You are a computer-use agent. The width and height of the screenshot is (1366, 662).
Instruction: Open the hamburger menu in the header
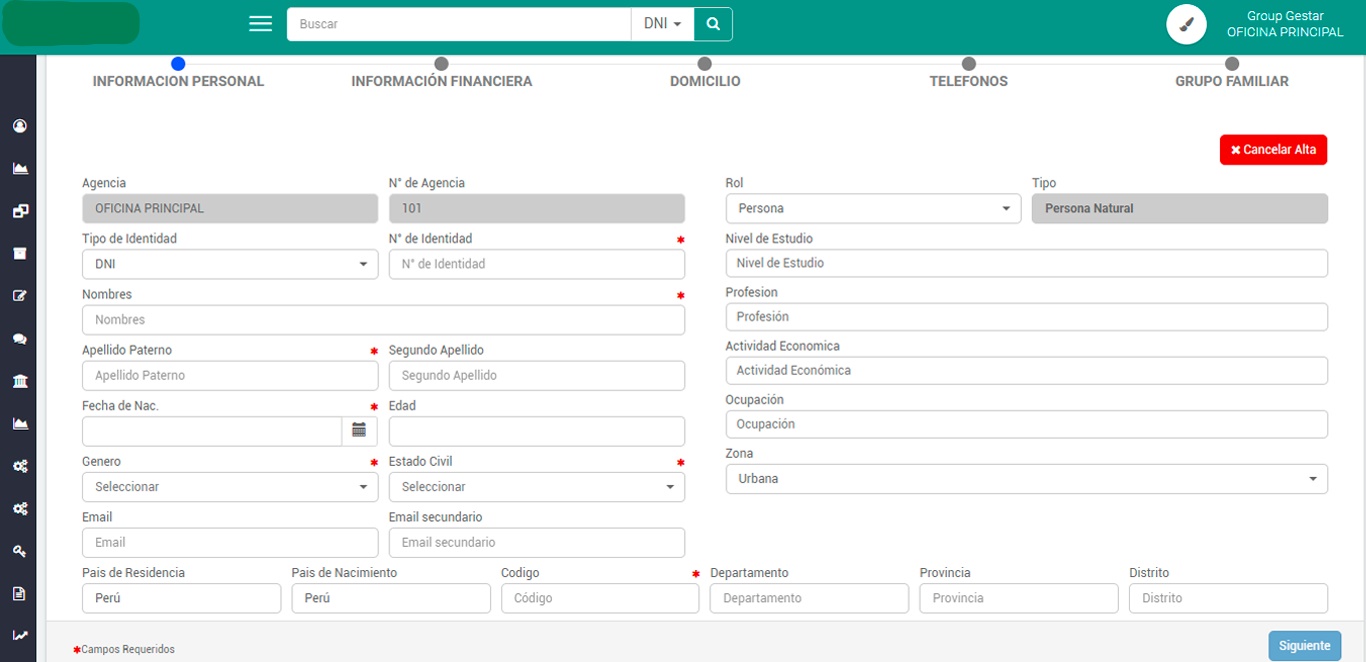coord(260,24)
